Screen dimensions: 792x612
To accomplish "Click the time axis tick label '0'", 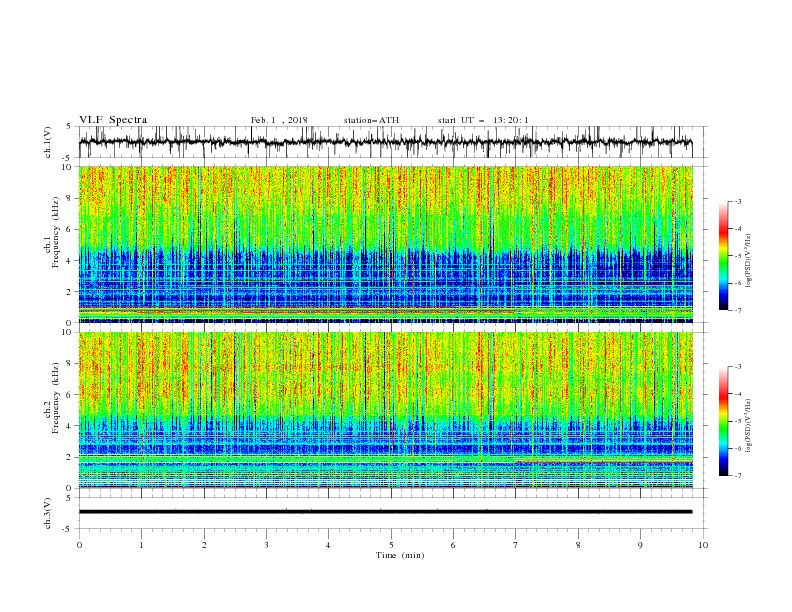I will tap(79, 545).
